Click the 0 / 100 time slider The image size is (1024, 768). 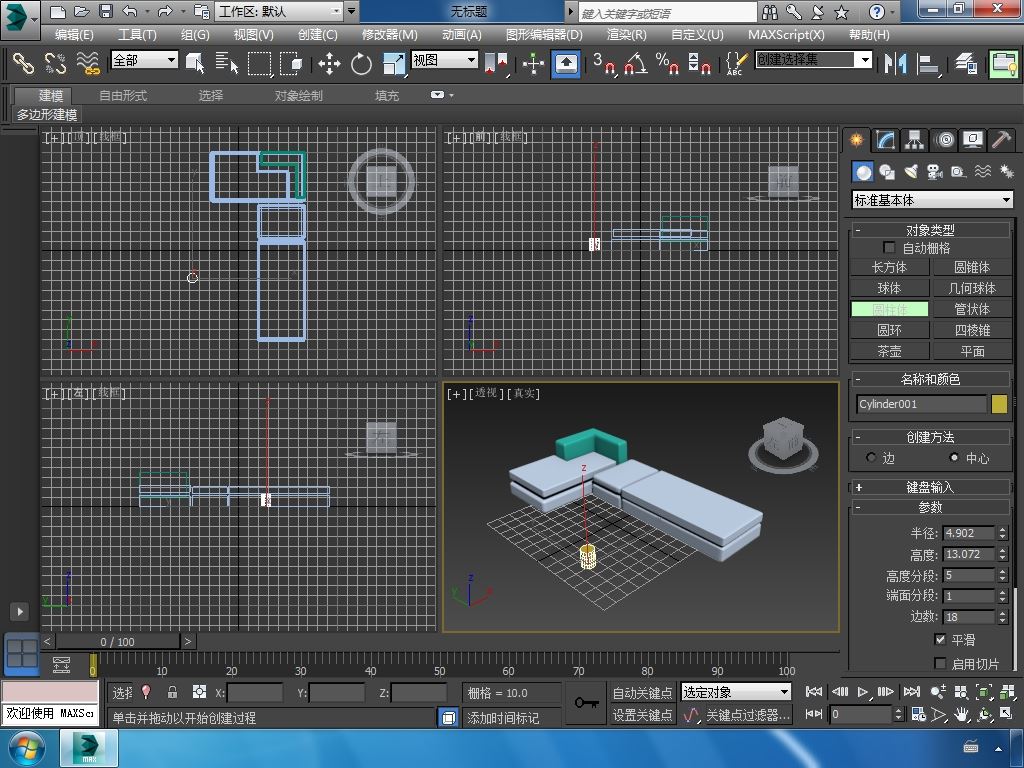118,642
